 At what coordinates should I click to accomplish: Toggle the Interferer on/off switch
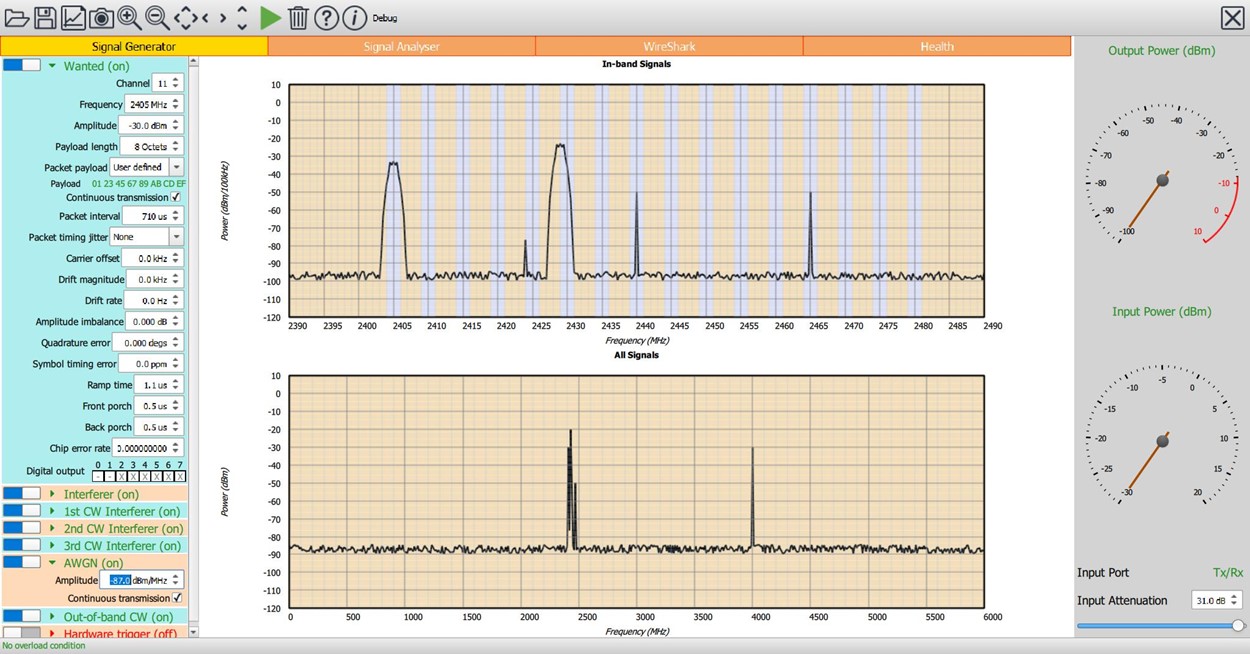(x=22, y=494)
